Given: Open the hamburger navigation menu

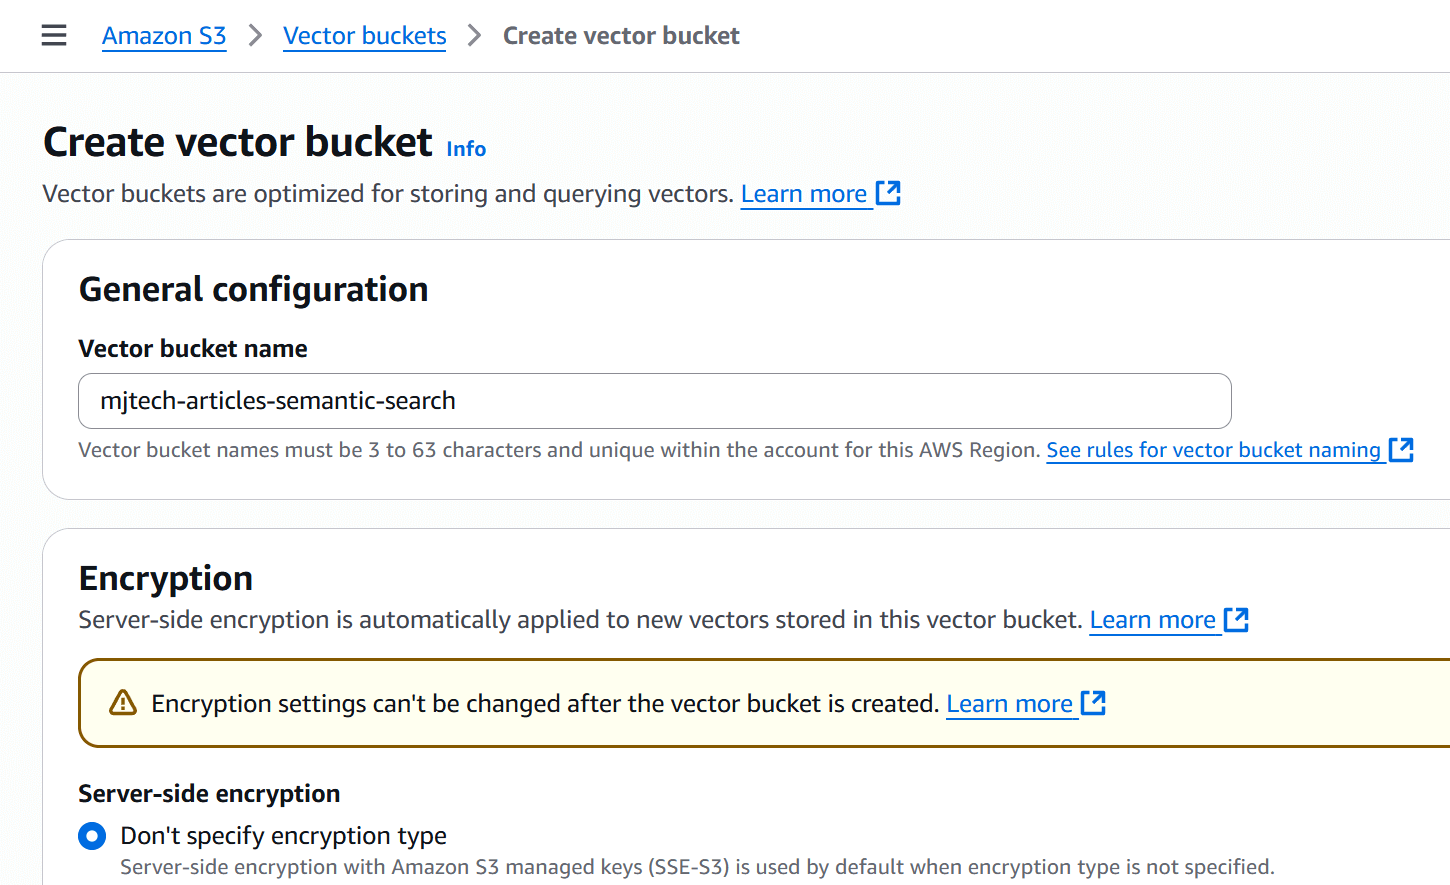Looking at the screenshot, I should coord(53,35).
